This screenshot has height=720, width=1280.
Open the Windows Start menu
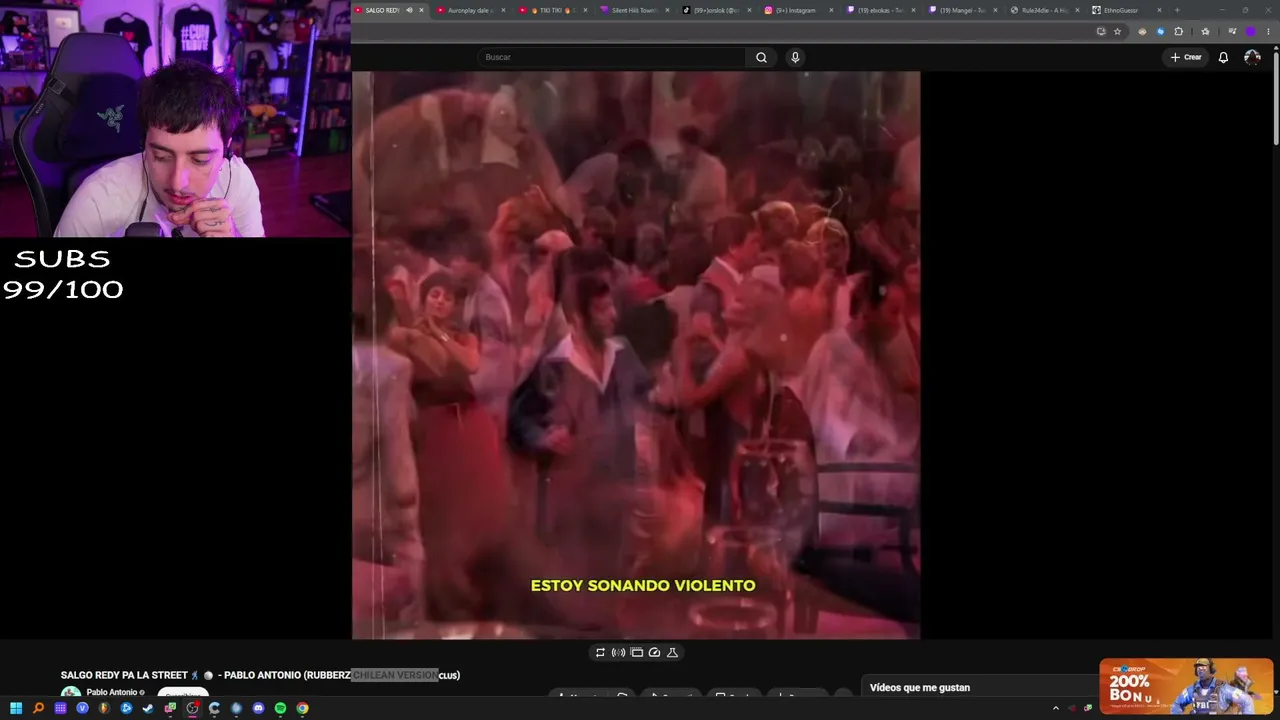click(x=16, y=708)
